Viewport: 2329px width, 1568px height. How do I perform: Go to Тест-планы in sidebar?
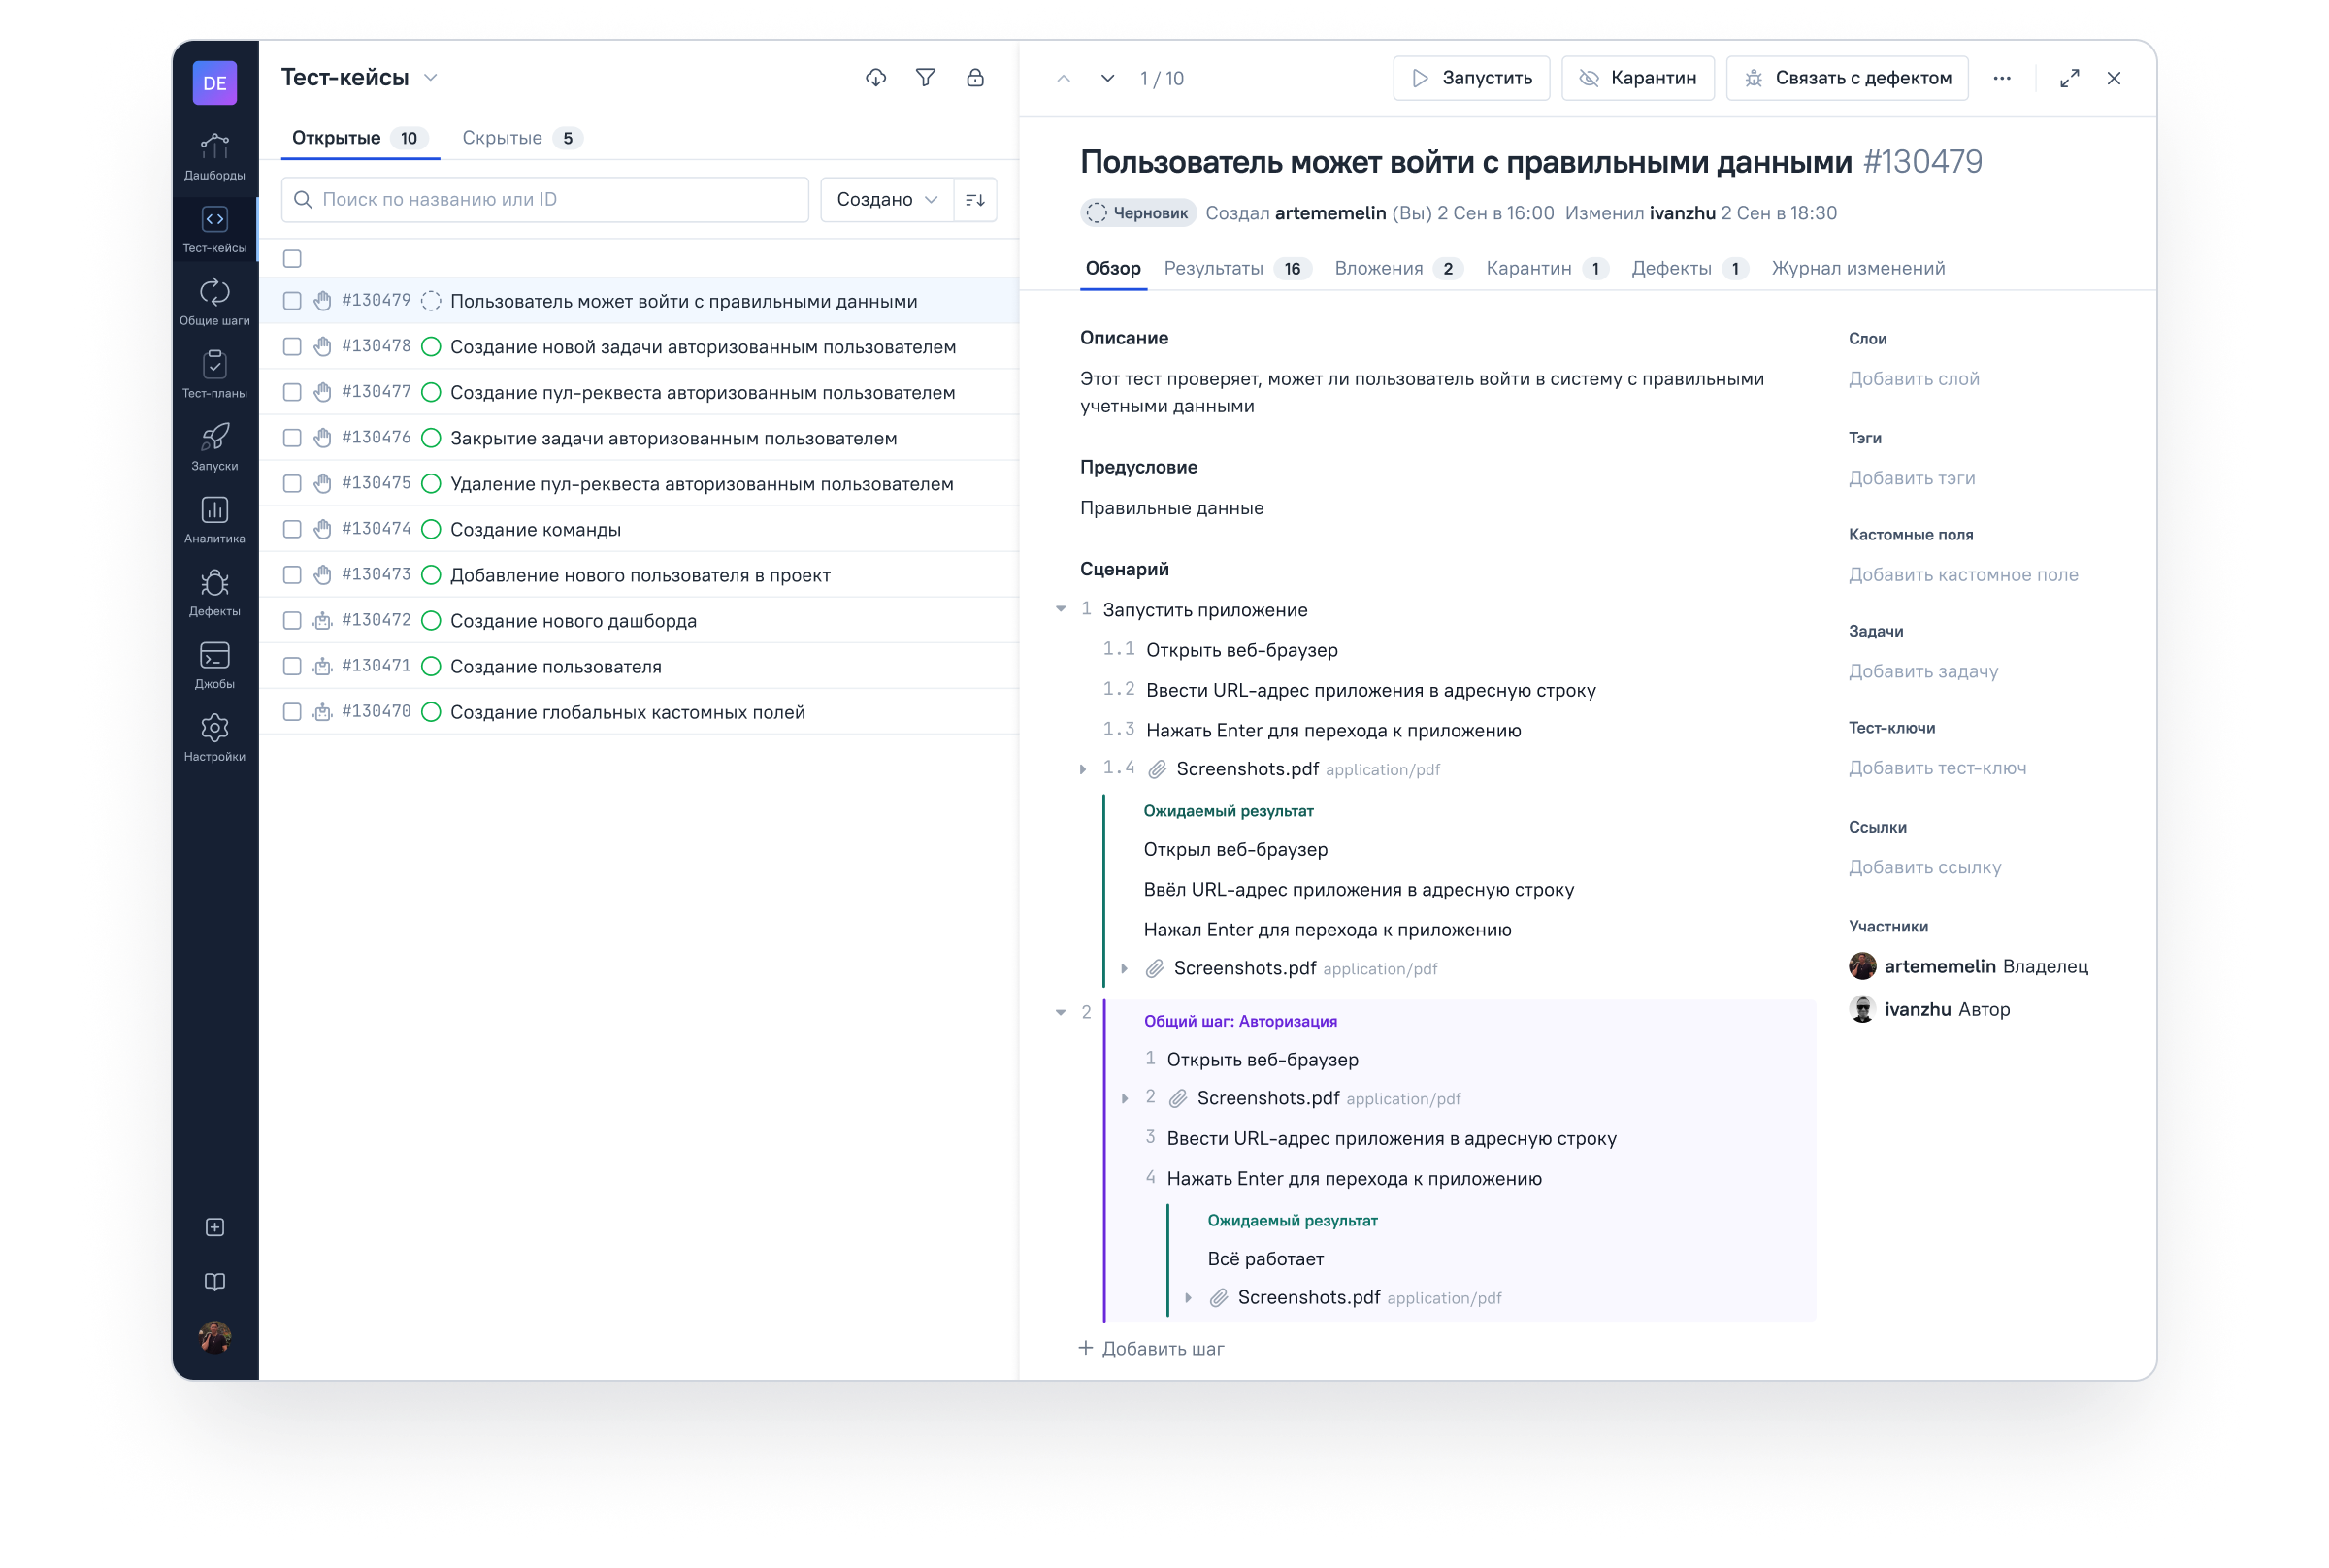[x=214, y=375]
